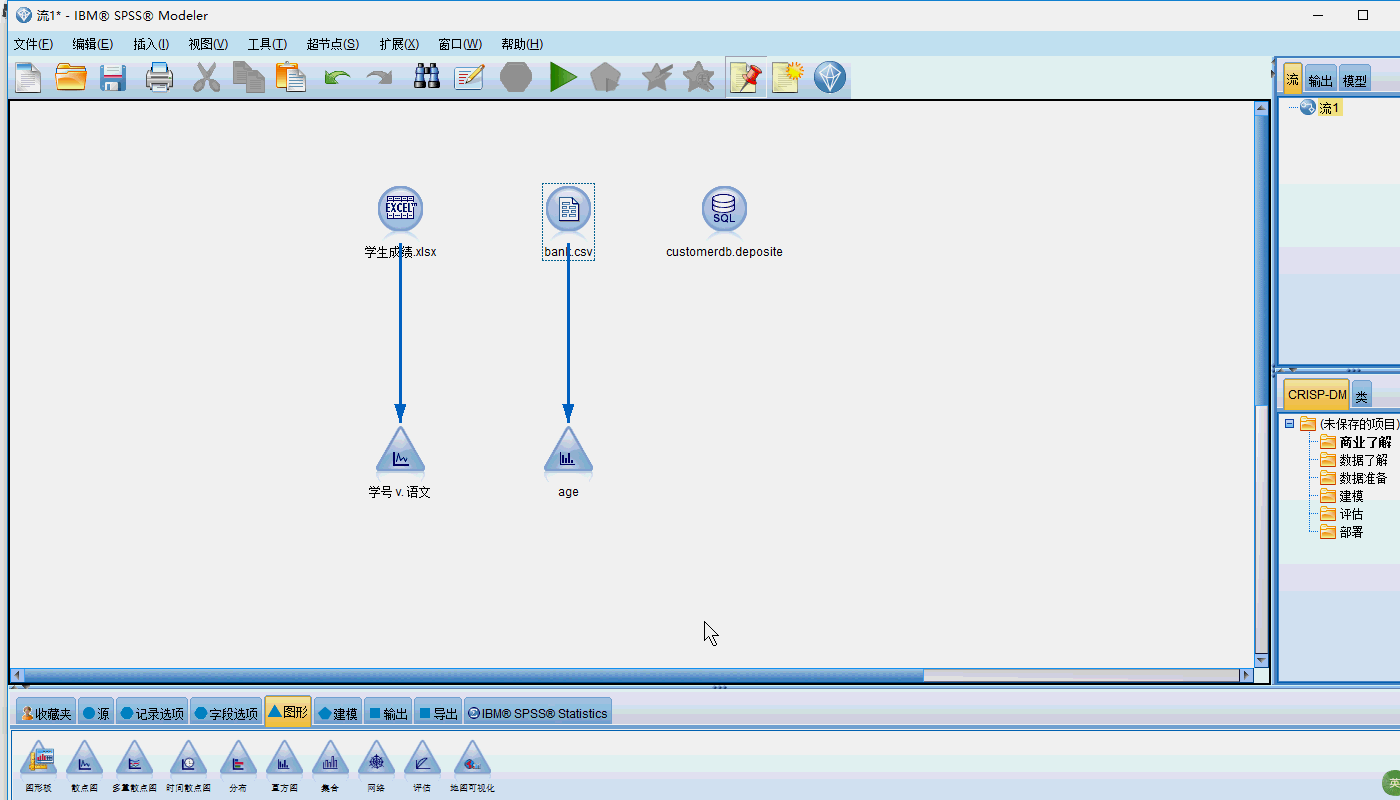Switch to the 收藏夹 palette tab
Screen dimensions: 1400x800
pyautogui.click(x=45, y=713)
